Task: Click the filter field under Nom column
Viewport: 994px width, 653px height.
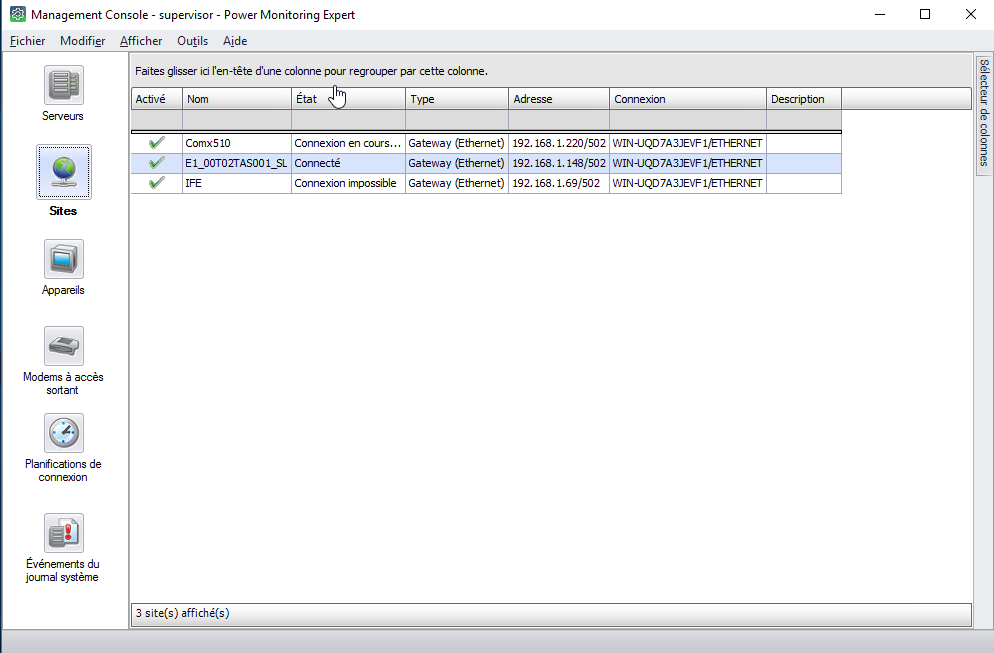Action: [x=236, y=120]
